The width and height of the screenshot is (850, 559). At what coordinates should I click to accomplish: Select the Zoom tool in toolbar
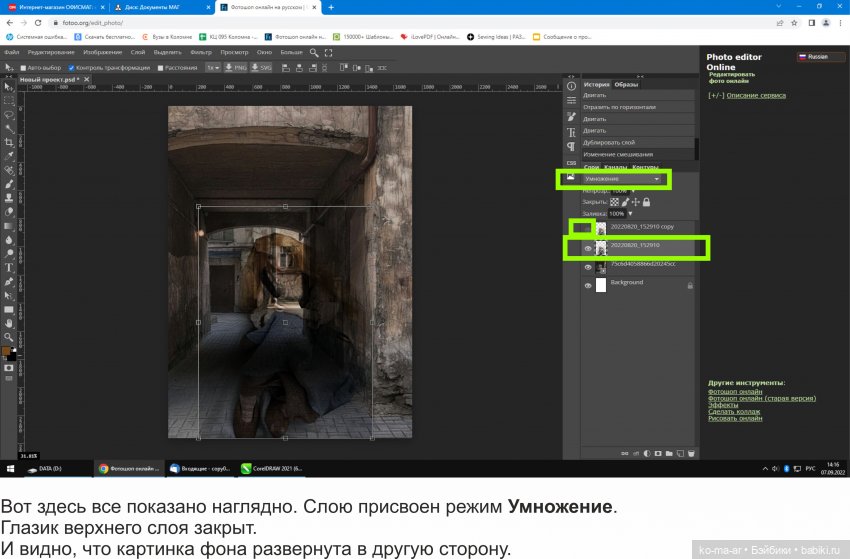click(9, 337)
